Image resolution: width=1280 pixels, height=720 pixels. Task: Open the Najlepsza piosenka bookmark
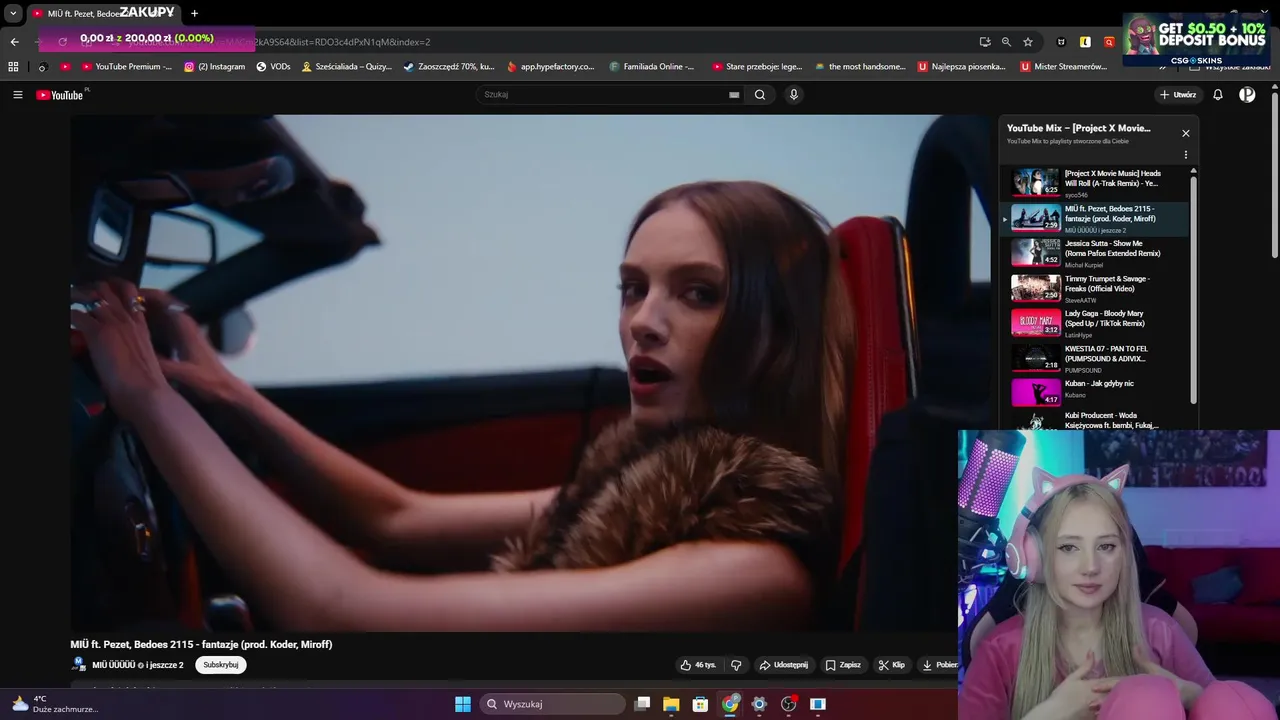pos(961,67)
